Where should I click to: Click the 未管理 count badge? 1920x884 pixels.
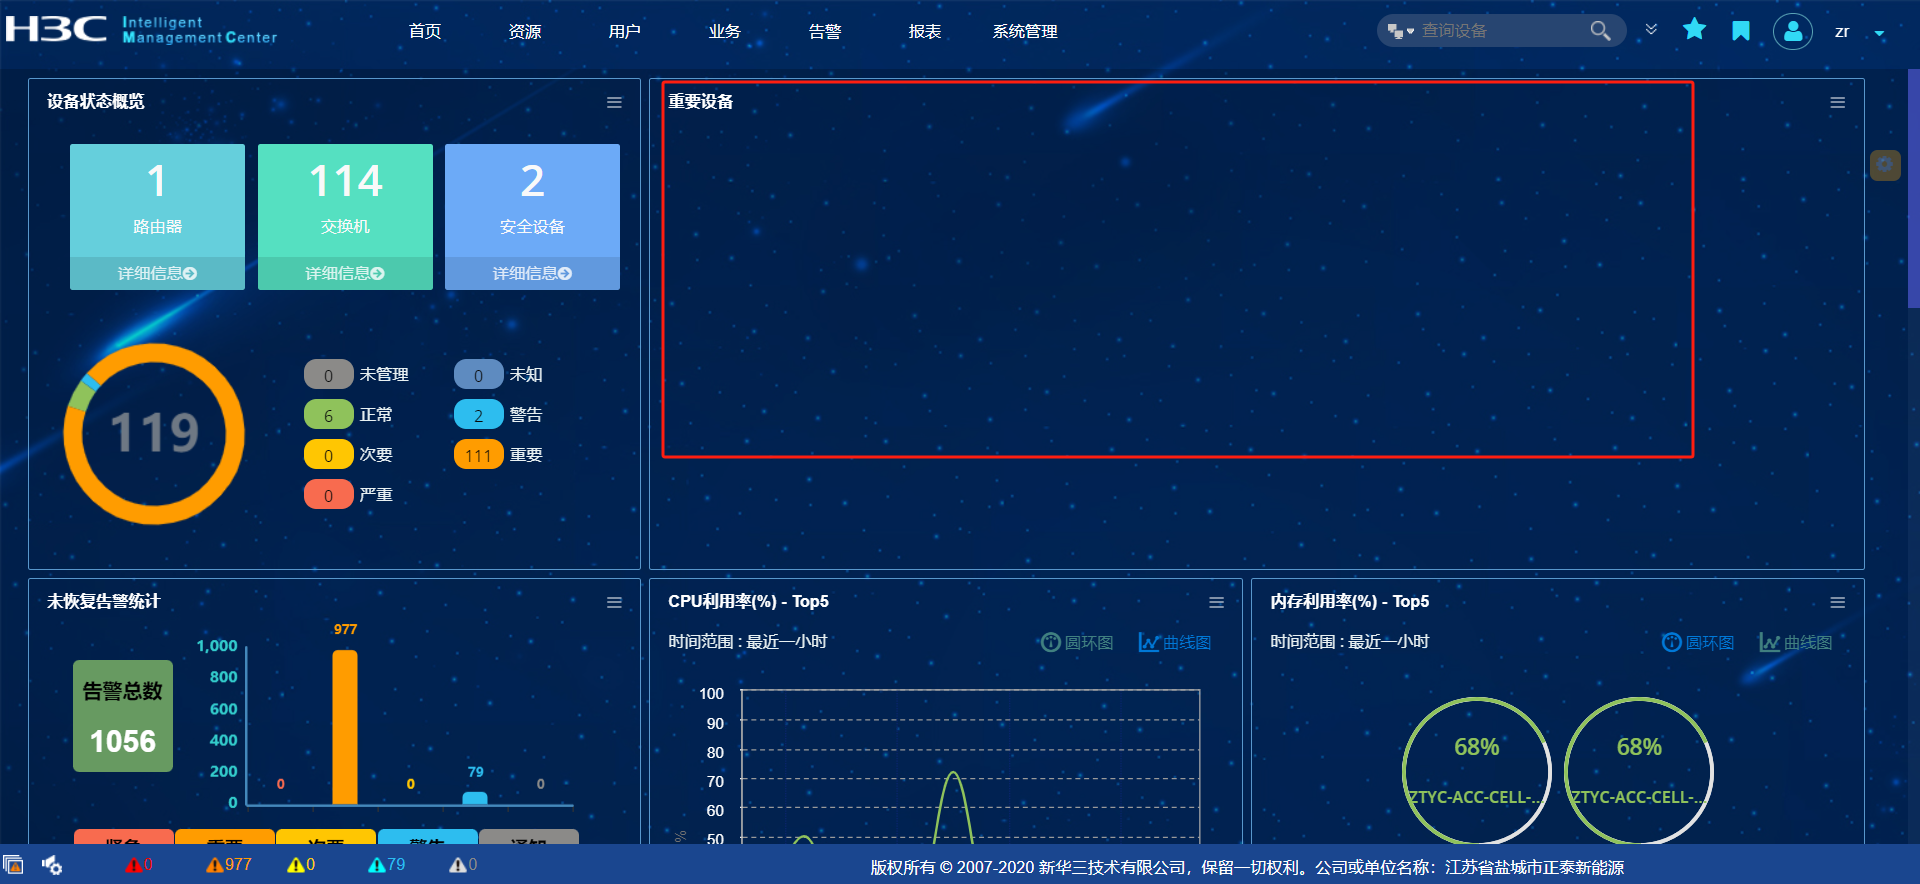328,375
